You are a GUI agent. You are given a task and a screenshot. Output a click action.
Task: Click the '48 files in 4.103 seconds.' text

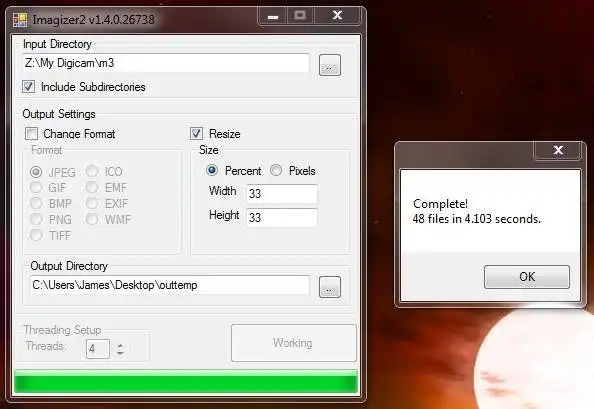(x=477, y=219)
